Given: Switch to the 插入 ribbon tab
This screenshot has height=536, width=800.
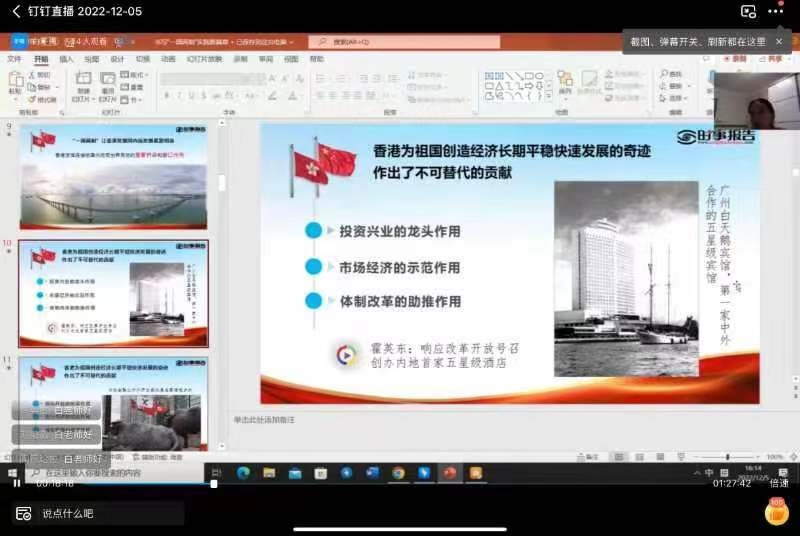Looking at the screenshot, I should coord(66,59).
